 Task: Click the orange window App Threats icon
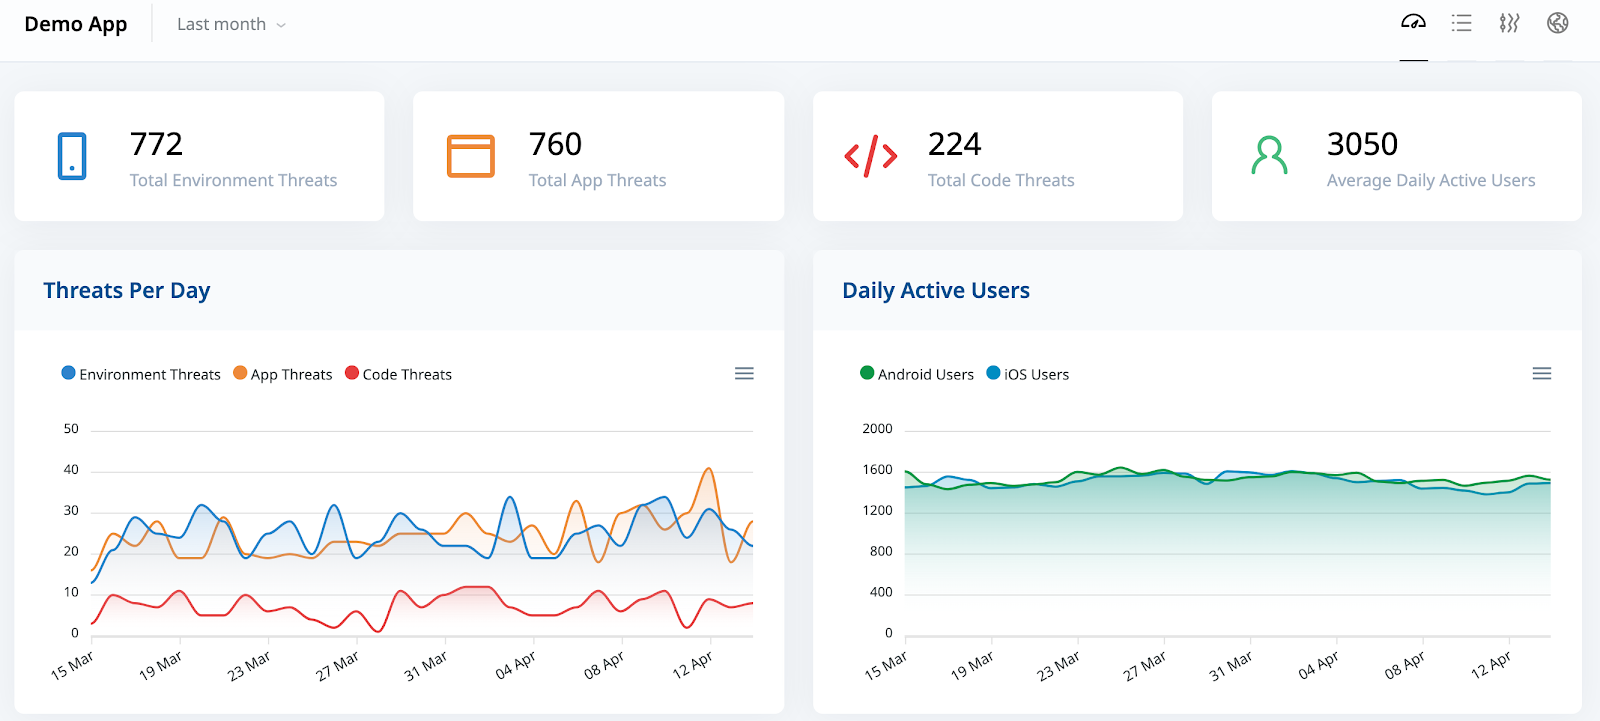(x=471, y=156)
